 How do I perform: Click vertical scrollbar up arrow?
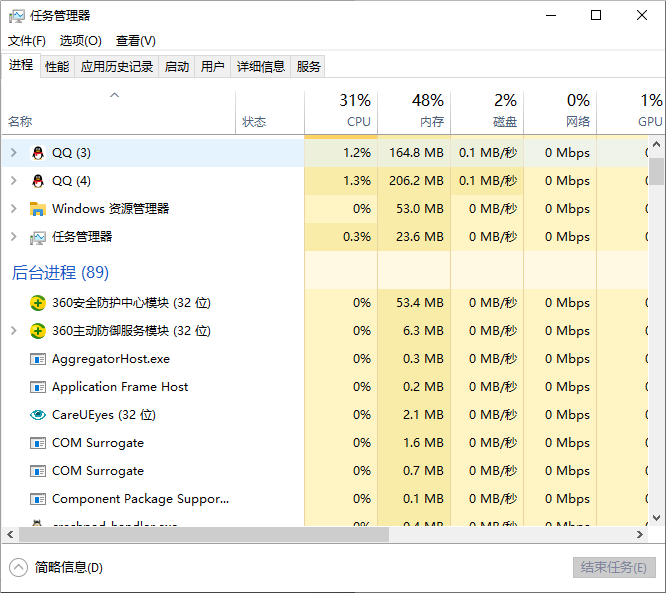[656, 144]
